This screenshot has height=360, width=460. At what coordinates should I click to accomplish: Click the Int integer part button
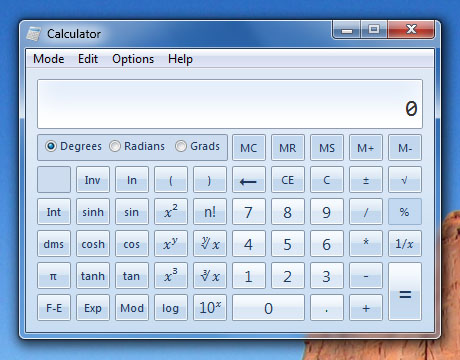(x=54, y=212)
